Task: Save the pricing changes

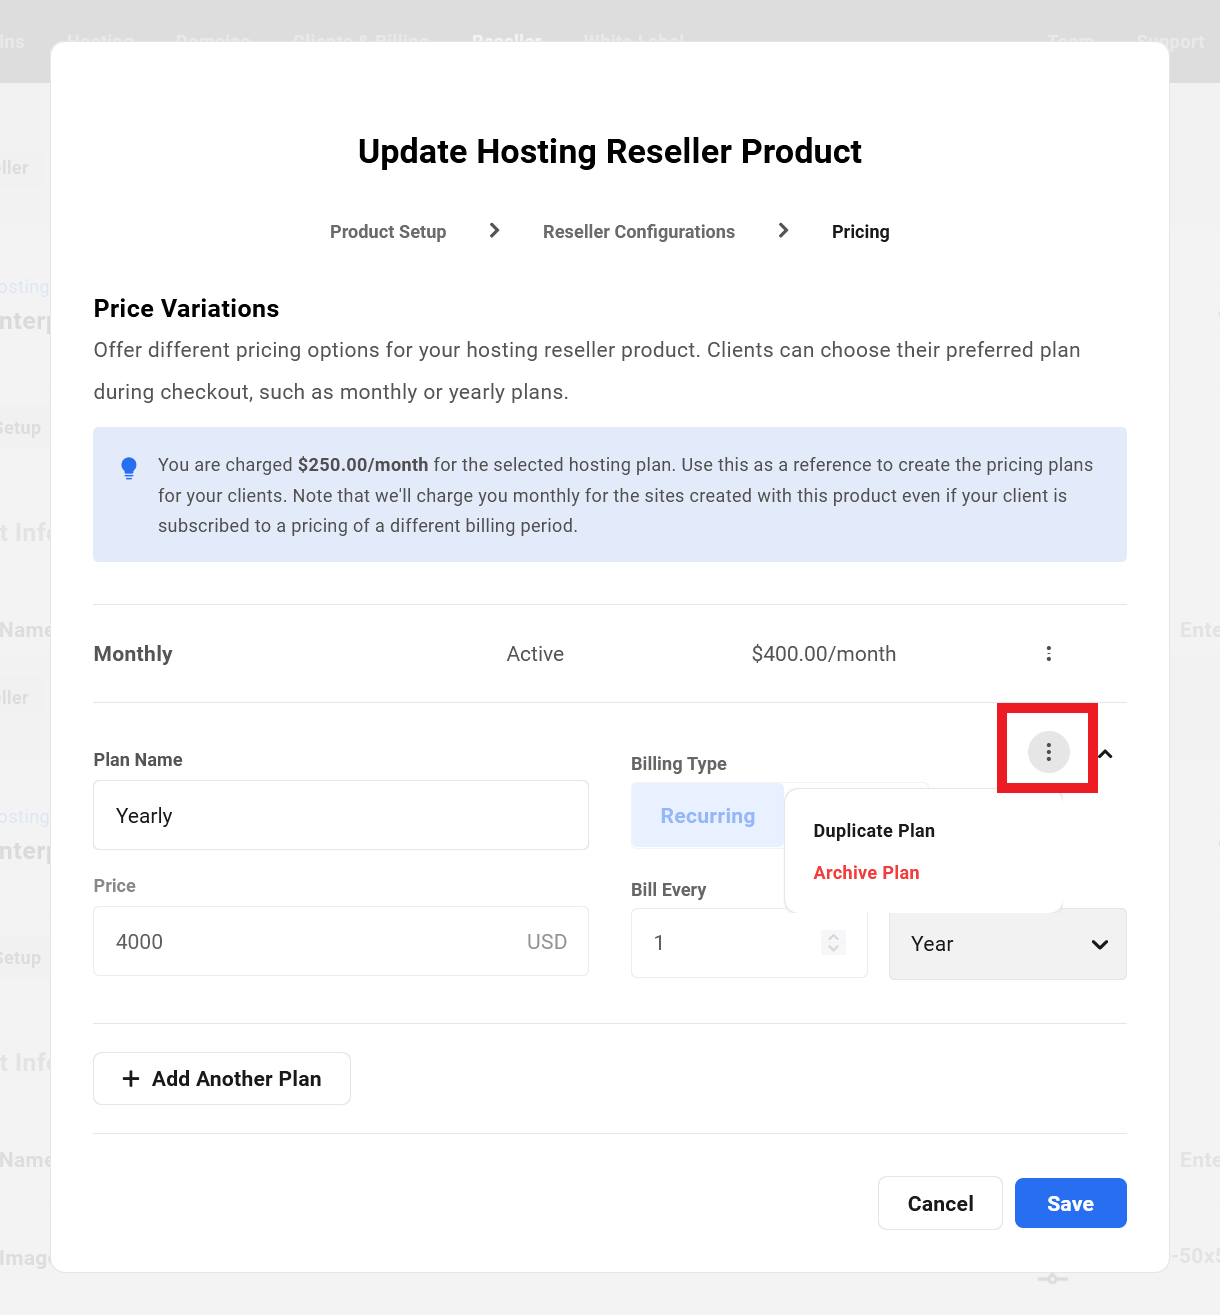Action: pos(1070,1204)
